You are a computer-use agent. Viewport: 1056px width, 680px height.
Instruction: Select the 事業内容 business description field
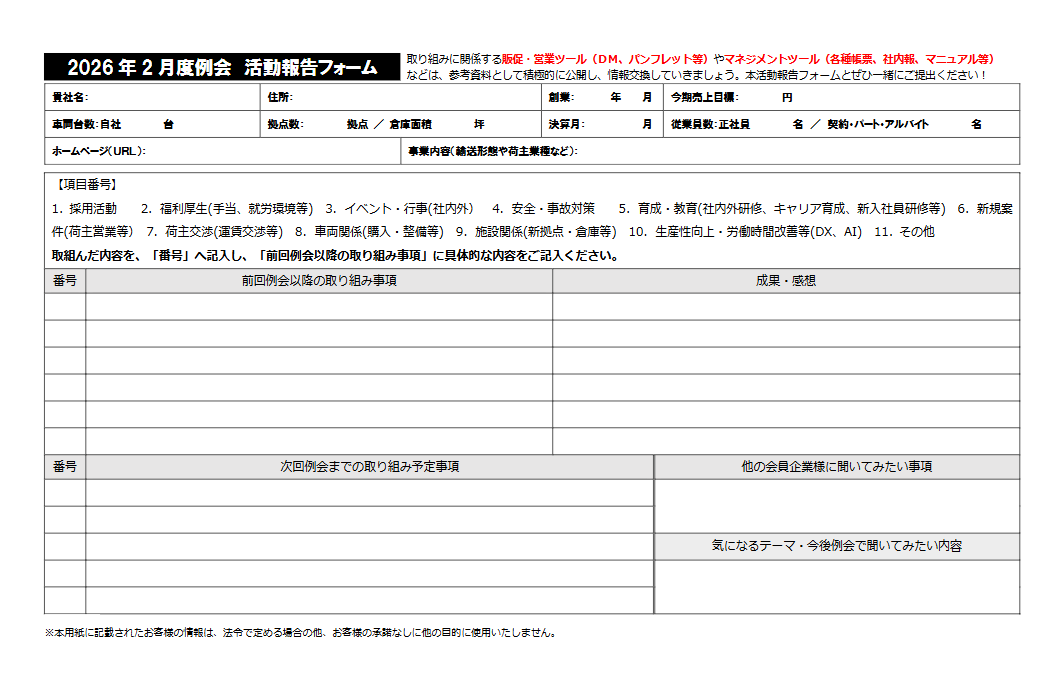coord(710,151)
